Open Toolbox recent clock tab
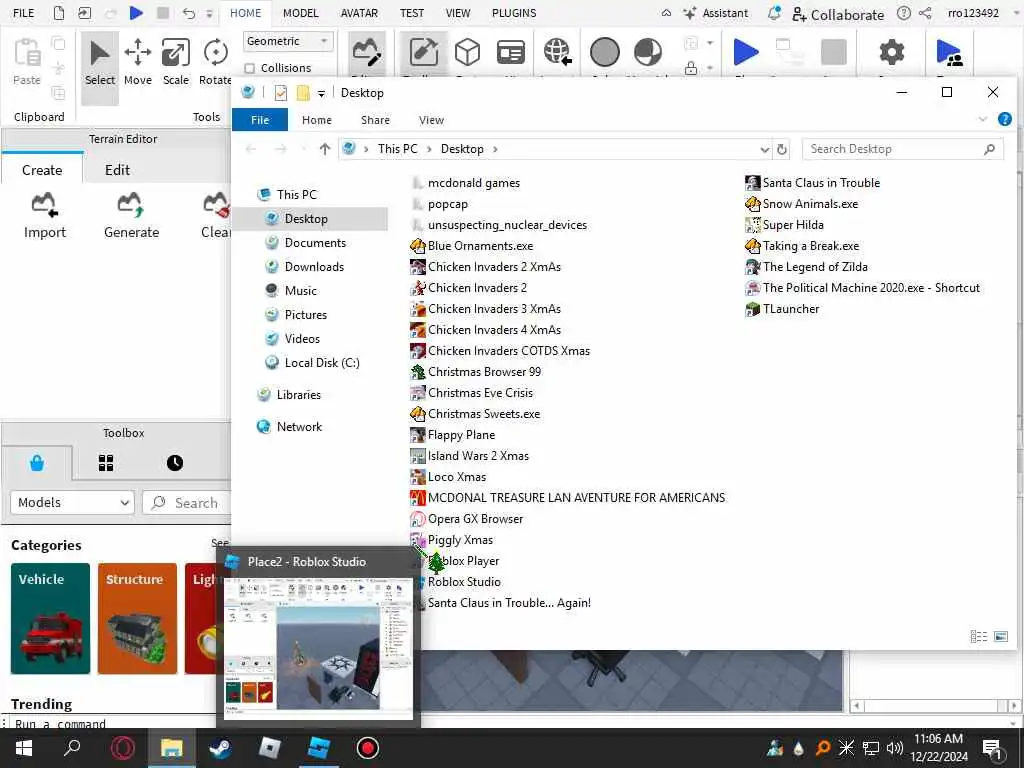The height and width of the screenshot is (768, 1024). click(175, 463)
